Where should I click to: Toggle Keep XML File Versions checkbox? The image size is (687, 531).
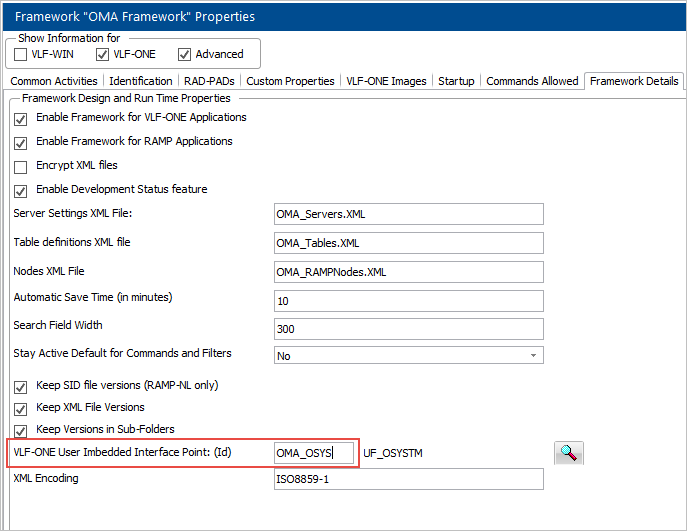[21, 408]
